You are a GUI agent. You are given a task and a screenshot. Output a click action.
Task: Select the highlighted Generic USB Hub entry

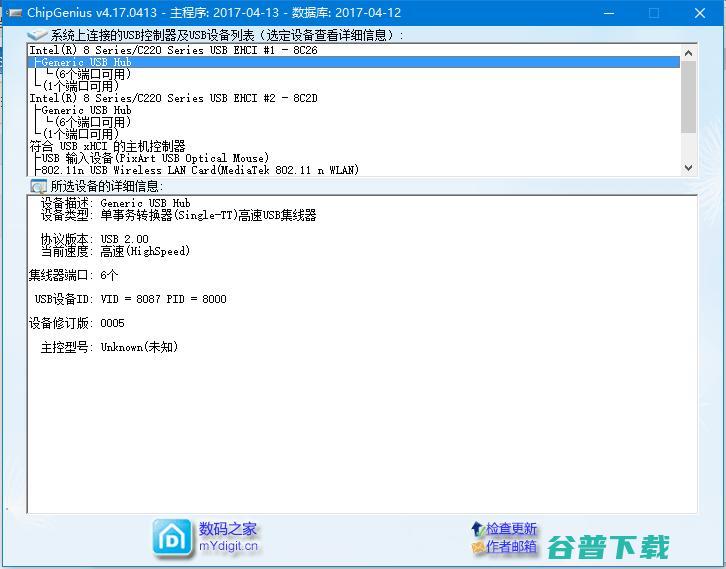[86, 62]
